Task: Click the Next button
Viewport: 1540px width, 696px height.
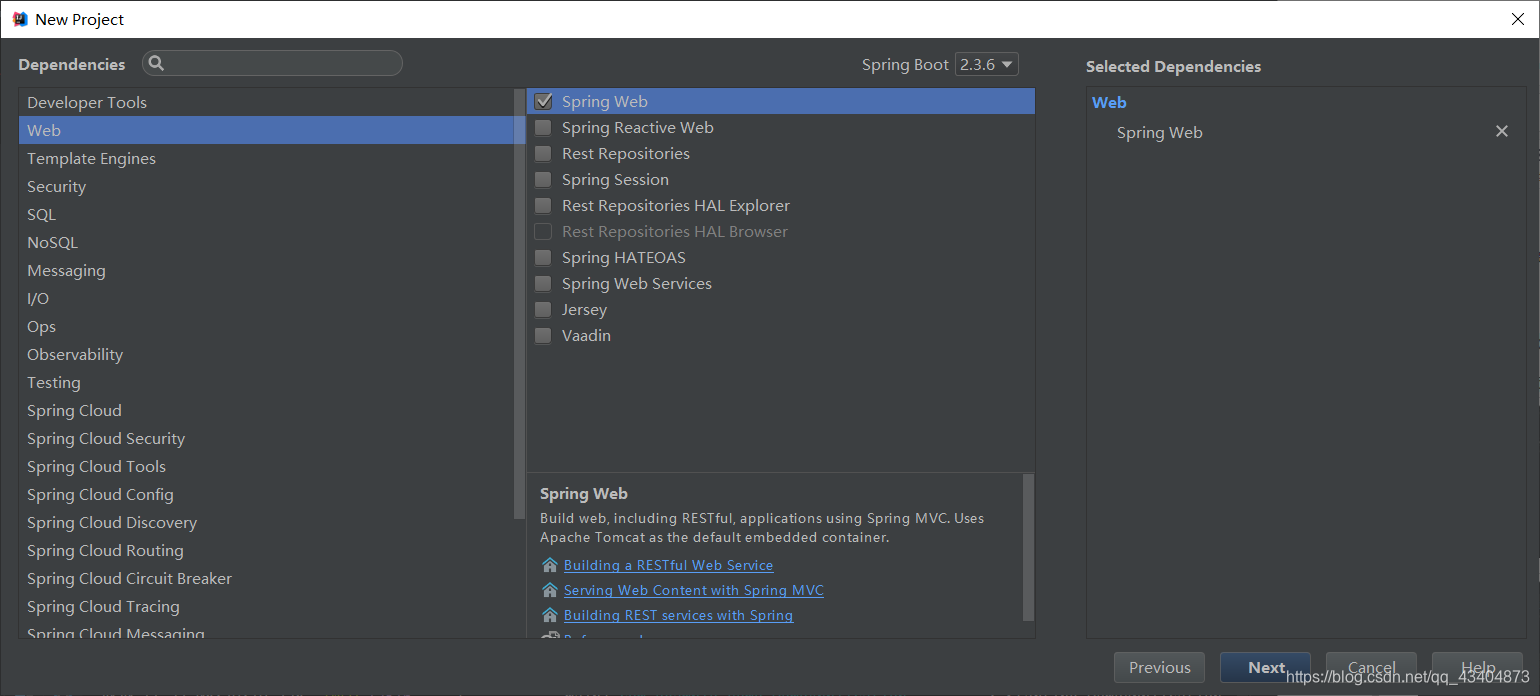Action: pos(1265,668)
